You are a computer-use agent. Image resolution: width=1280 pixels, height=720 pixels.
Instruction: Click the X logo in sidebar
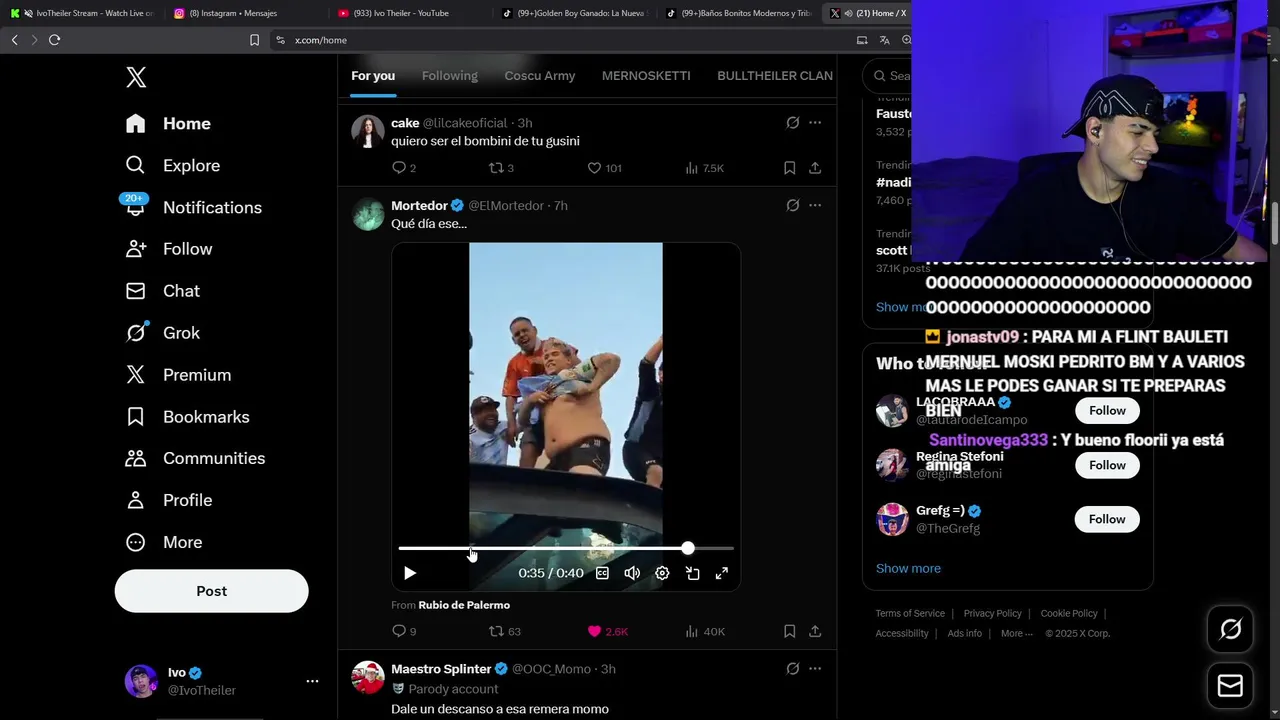[136, 77]
